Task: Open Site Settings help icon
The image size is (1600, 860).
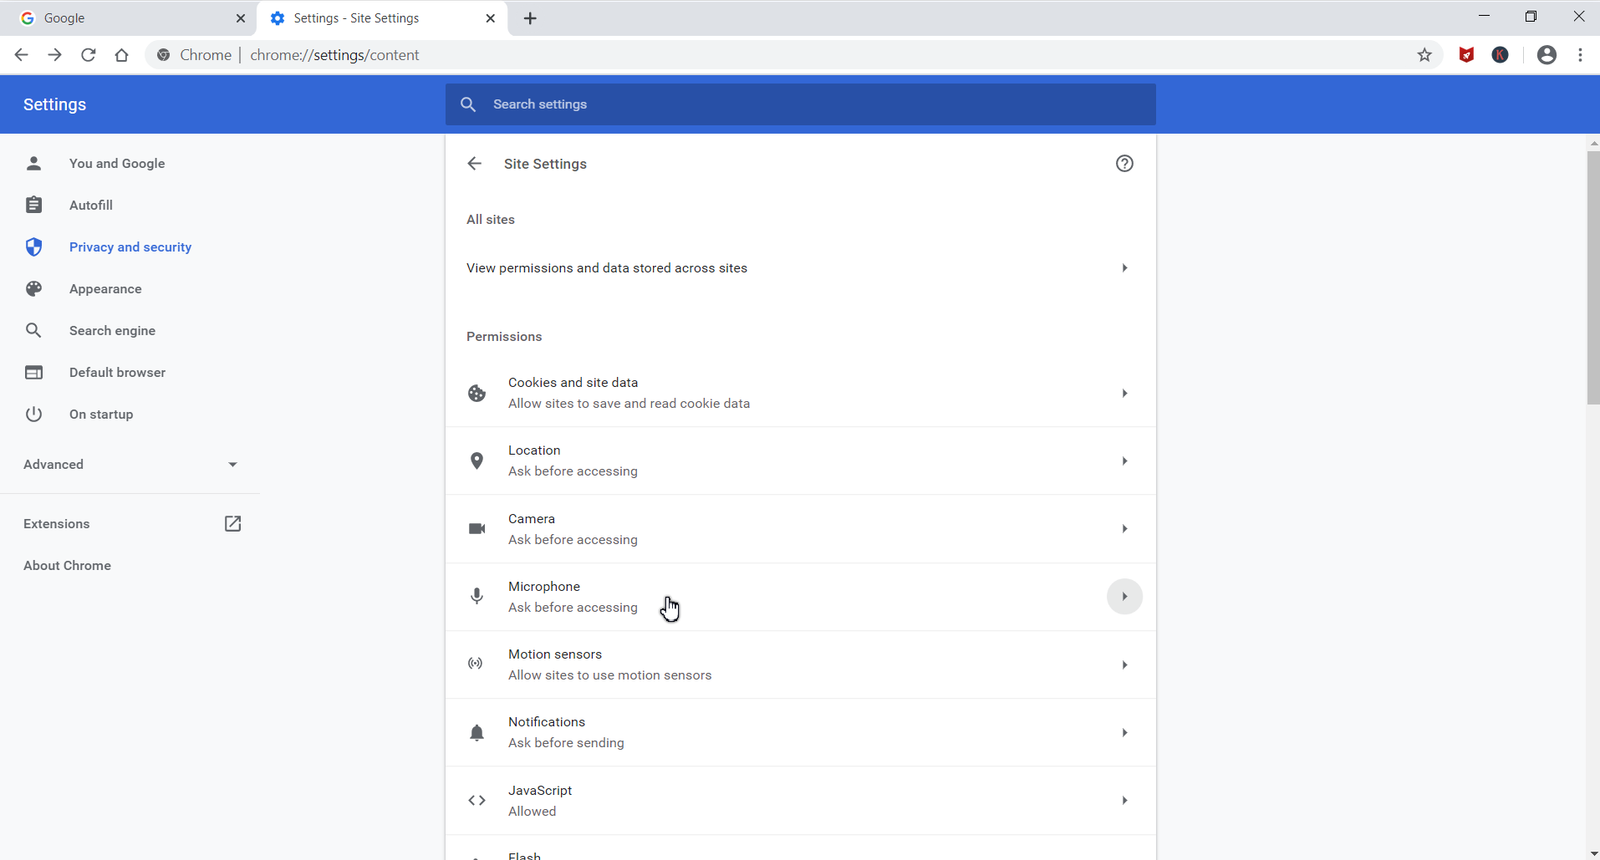Action: point(1125,163)
